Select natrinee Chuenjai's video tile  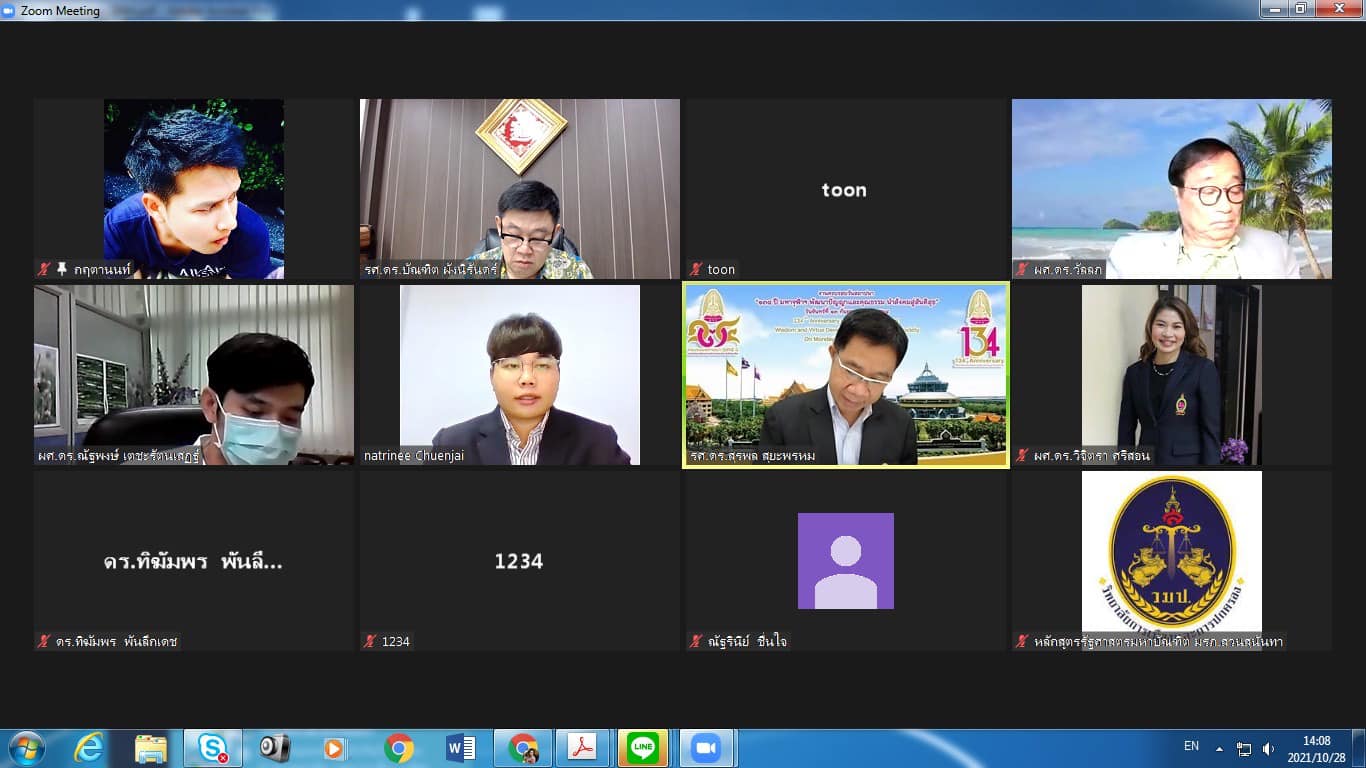point(519,375)
